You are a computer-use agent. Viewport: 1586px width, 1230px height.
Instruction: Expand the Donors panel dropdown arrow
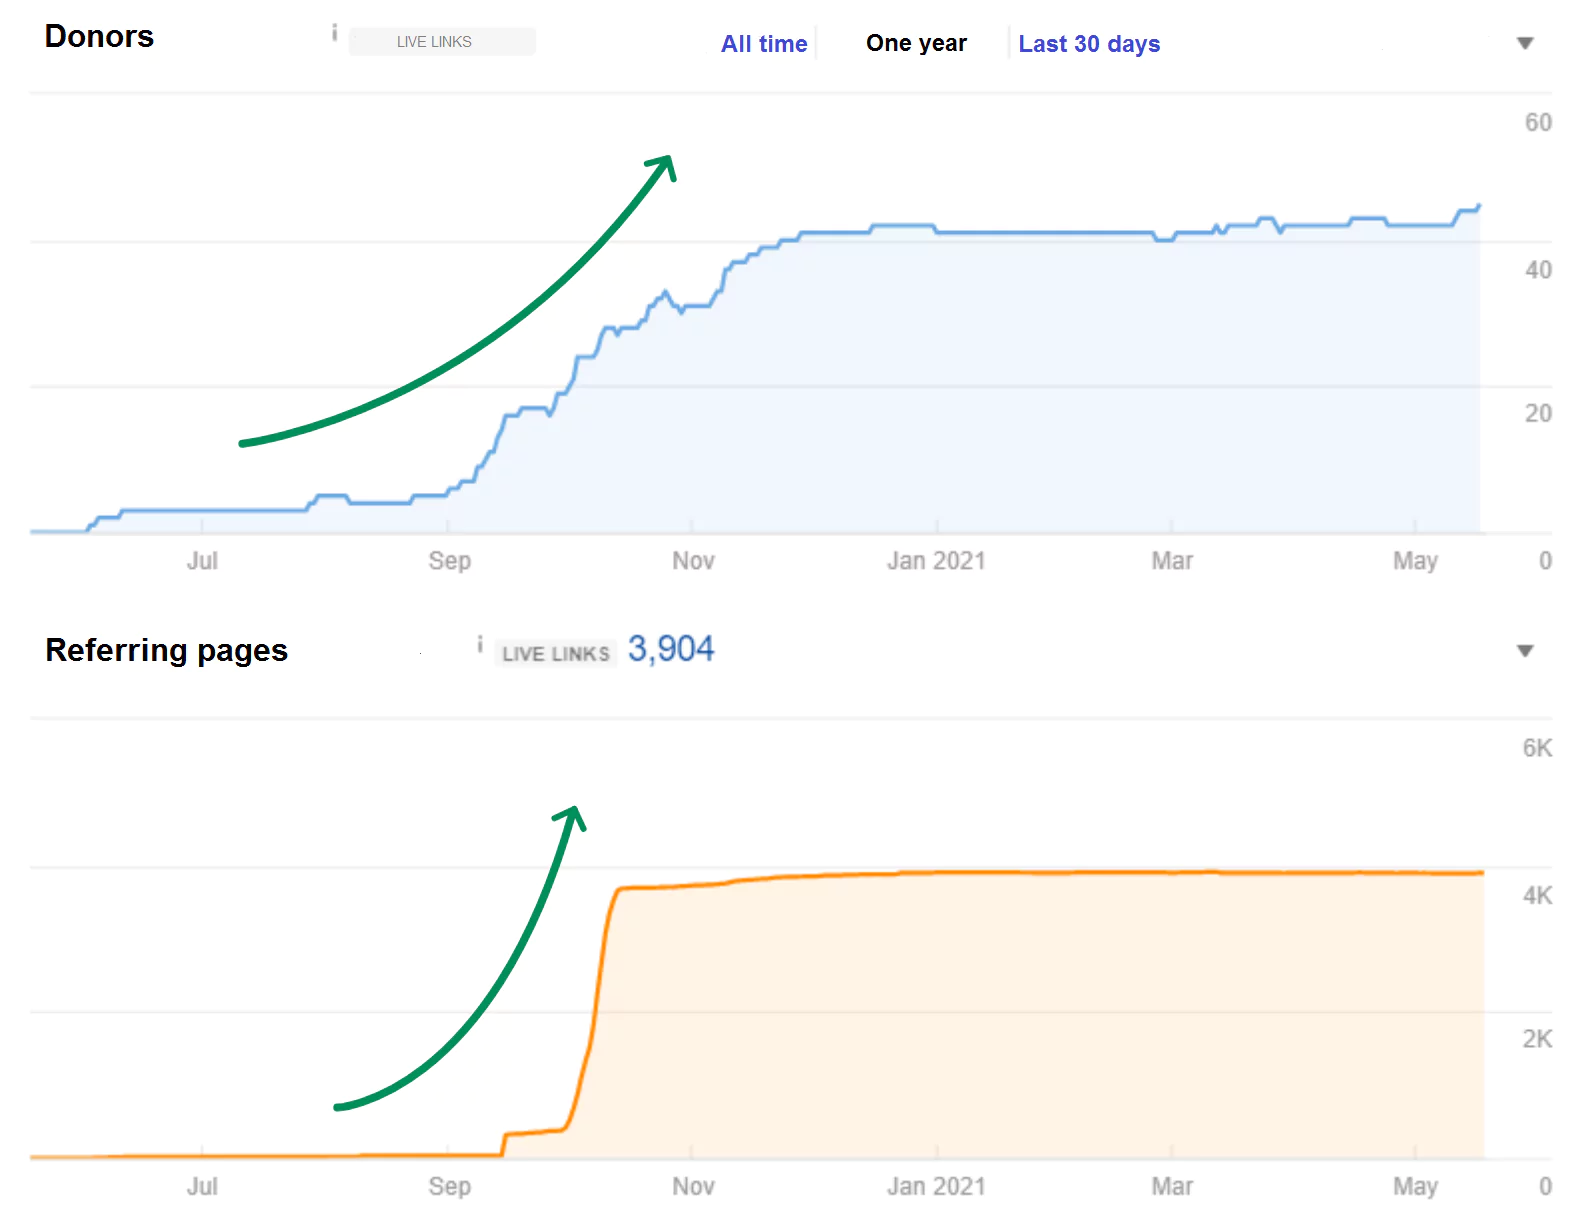[x=1524, y=43]
